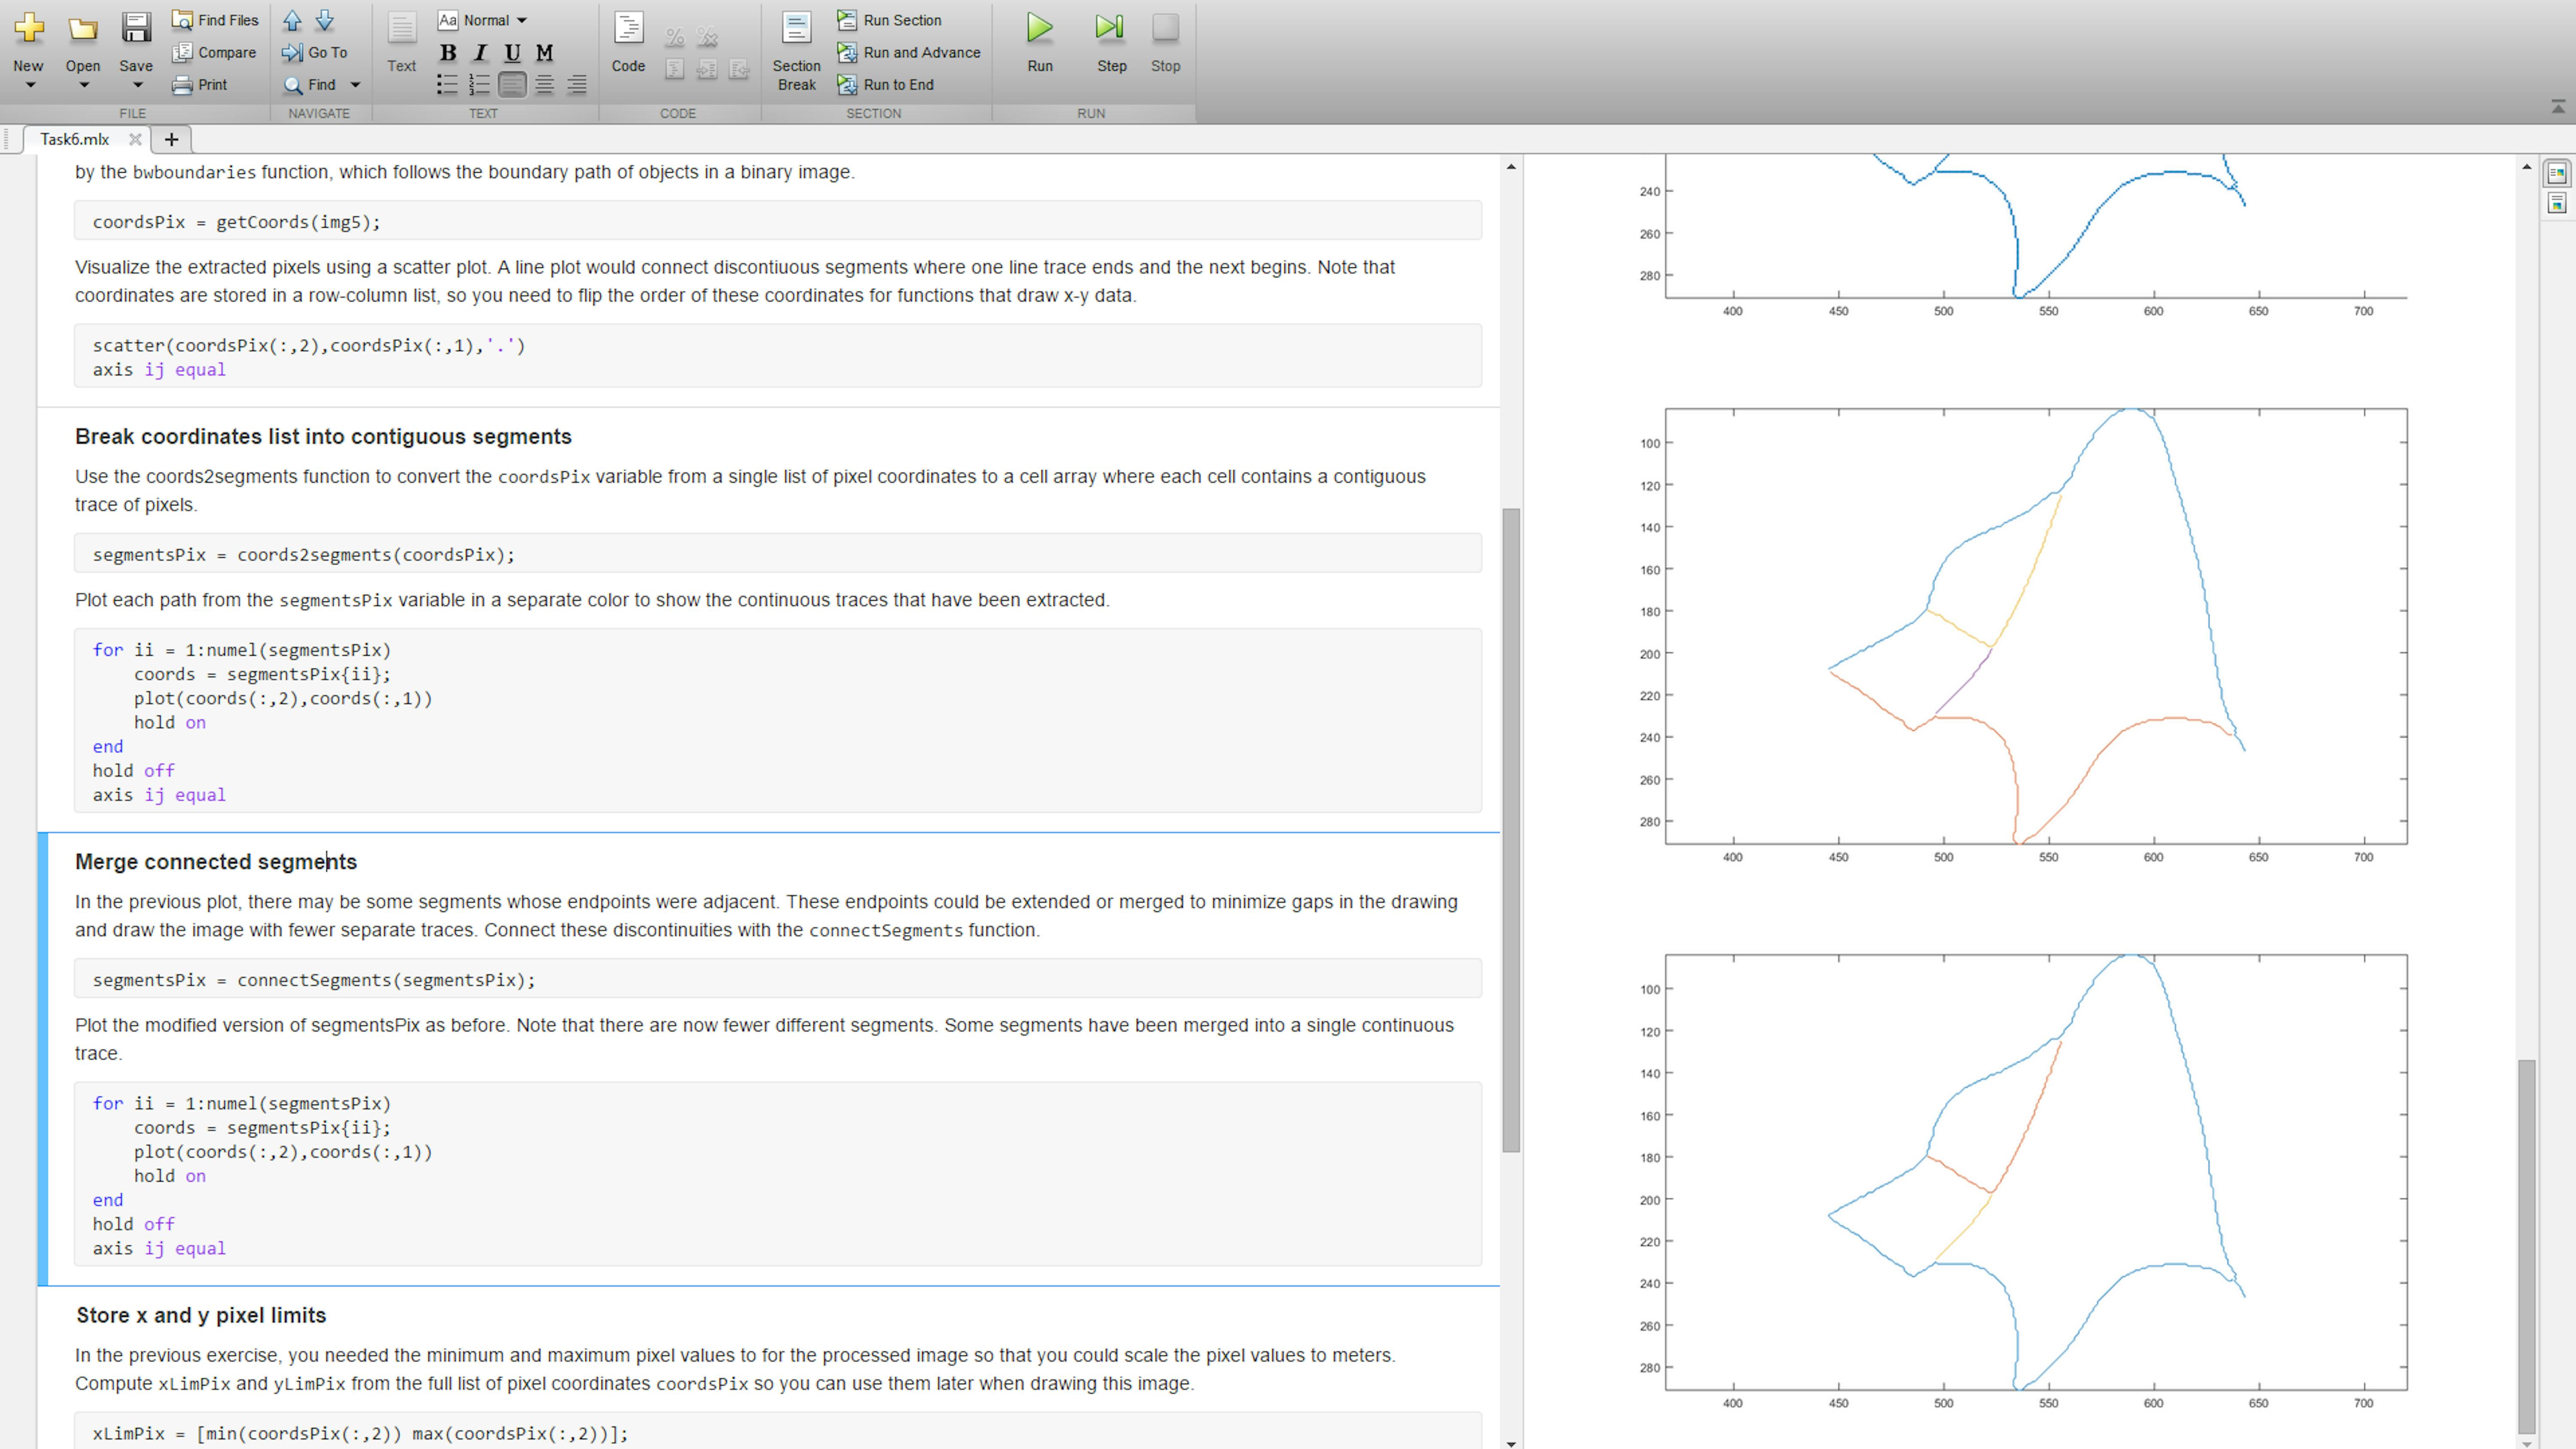The image size is (2576, 1449).
Task: Click the Save floppy disk icon
Action: [x=136, y=28]
